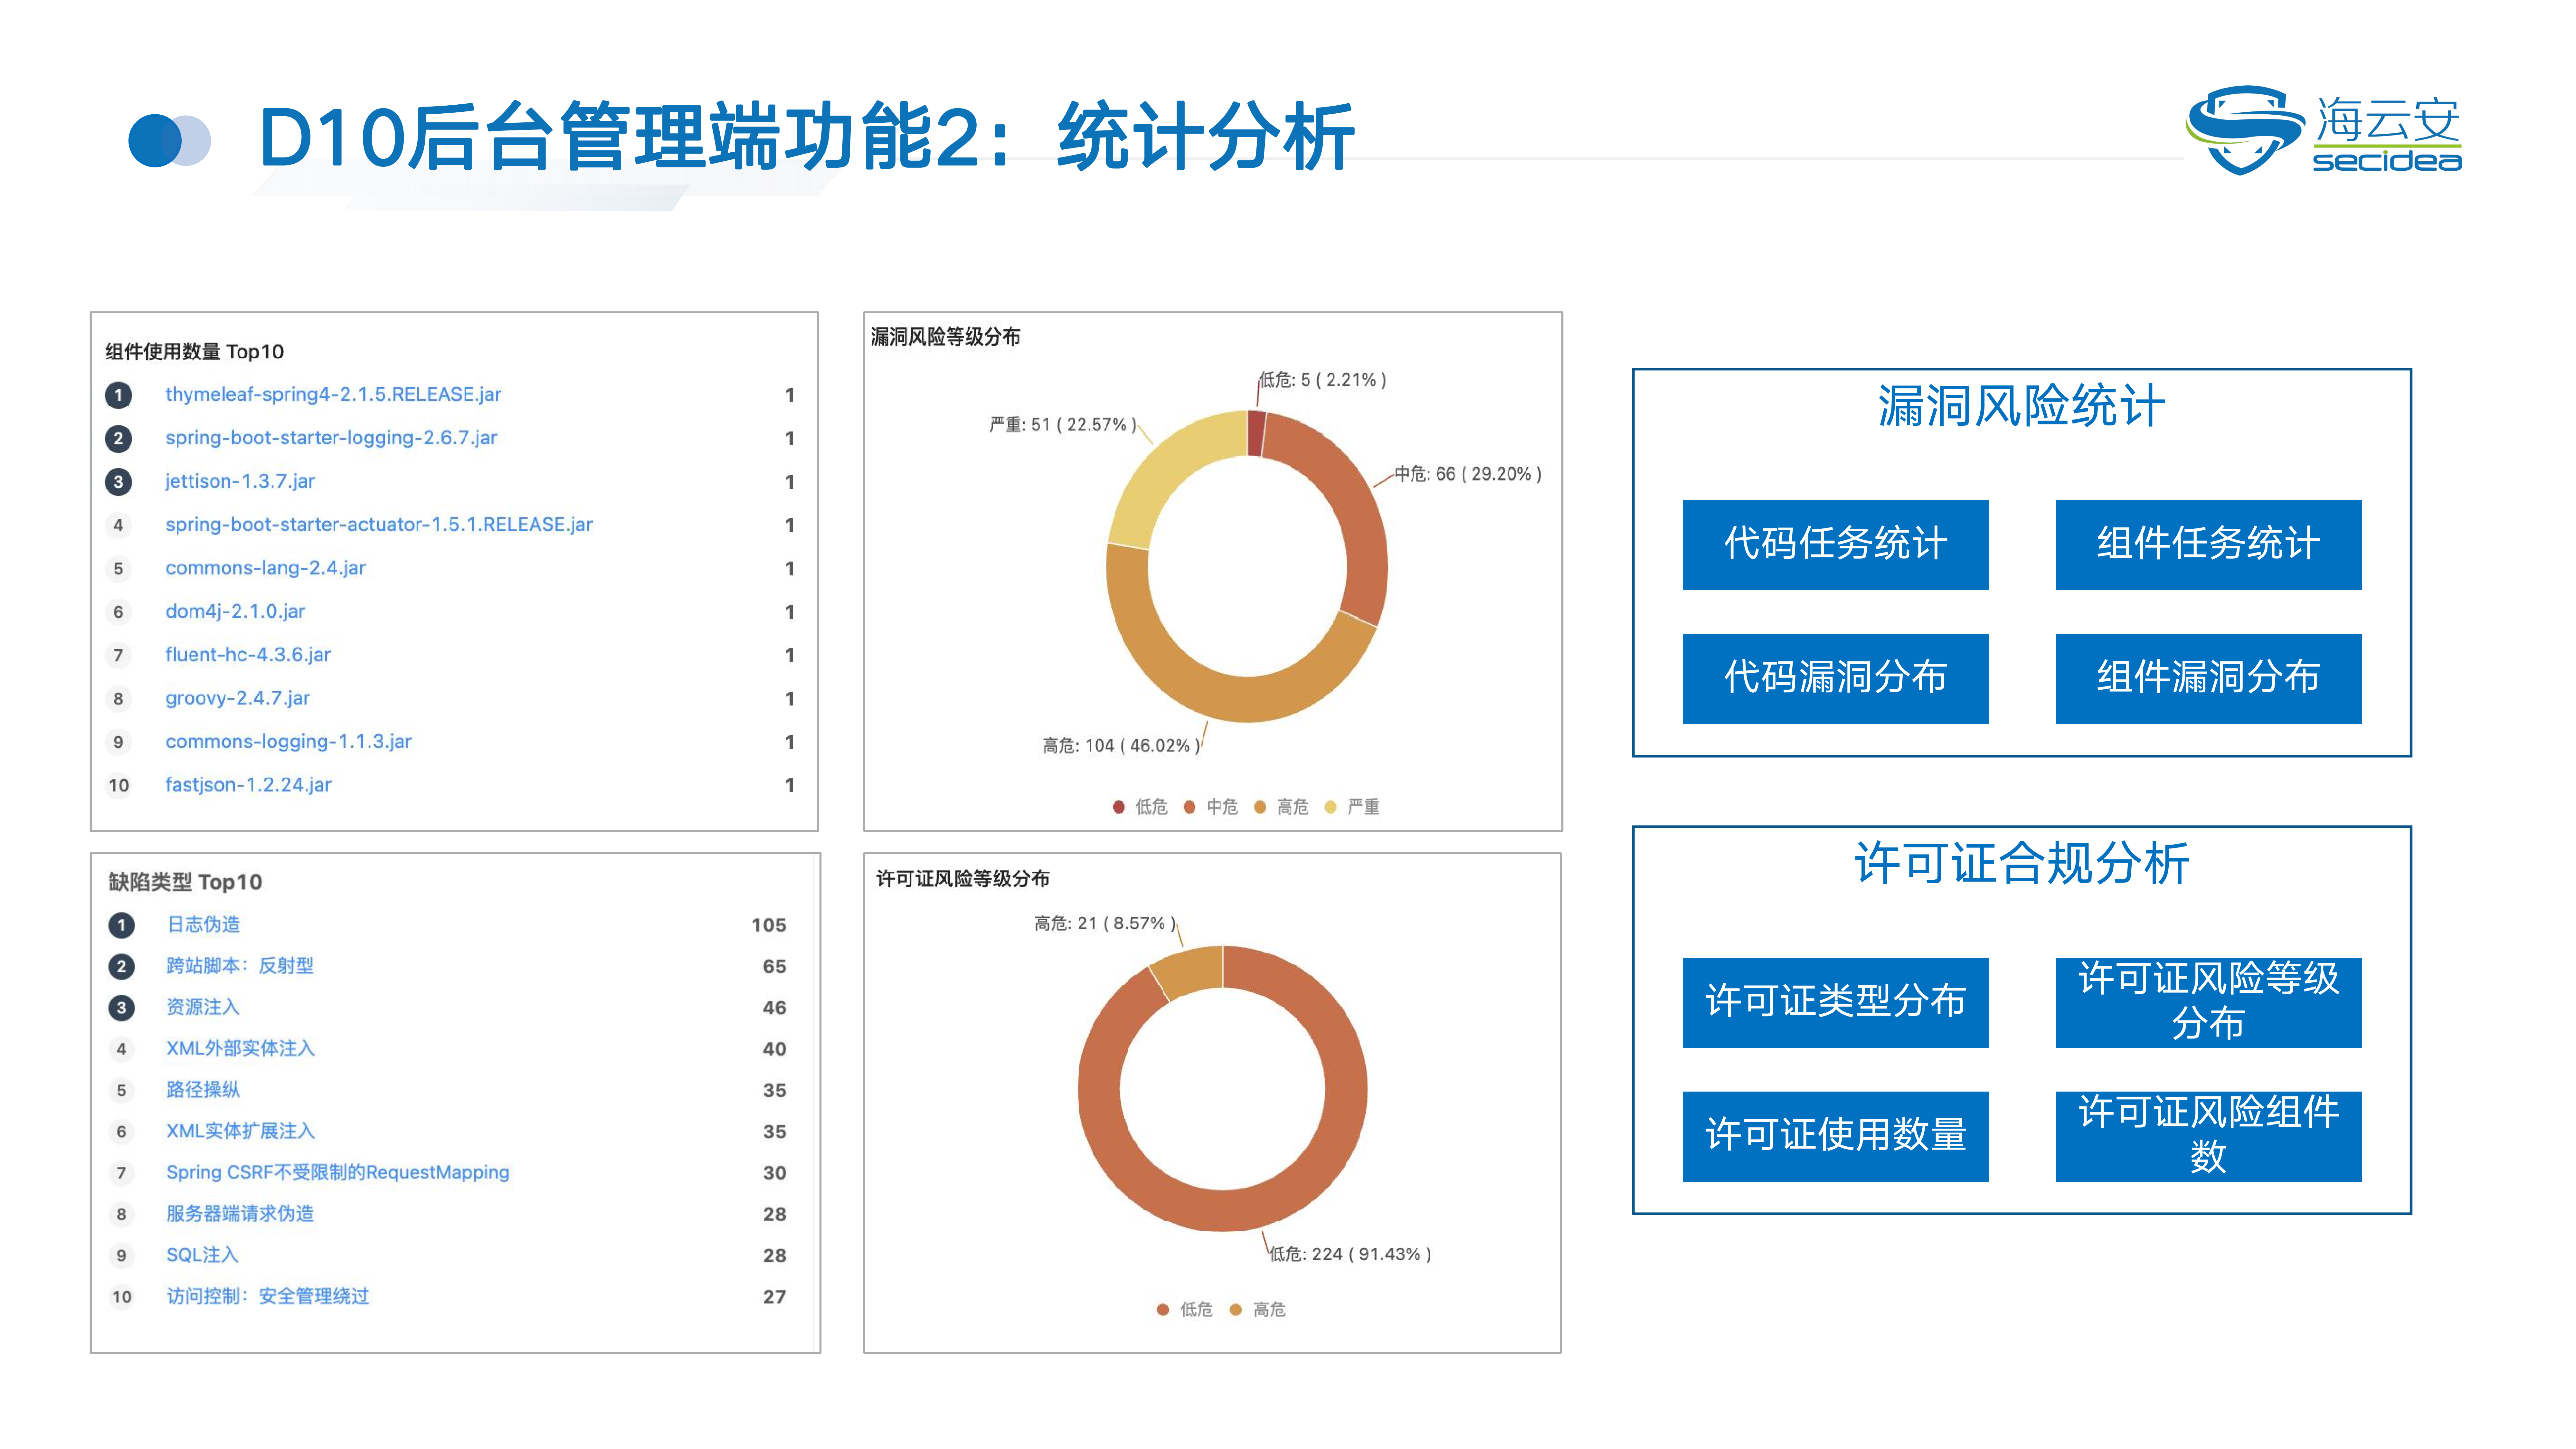The width and height of the screenshot is (2576, 1449).
Task: Click count 27 in 访问控制 row
Action: [x=775, y=1297]
